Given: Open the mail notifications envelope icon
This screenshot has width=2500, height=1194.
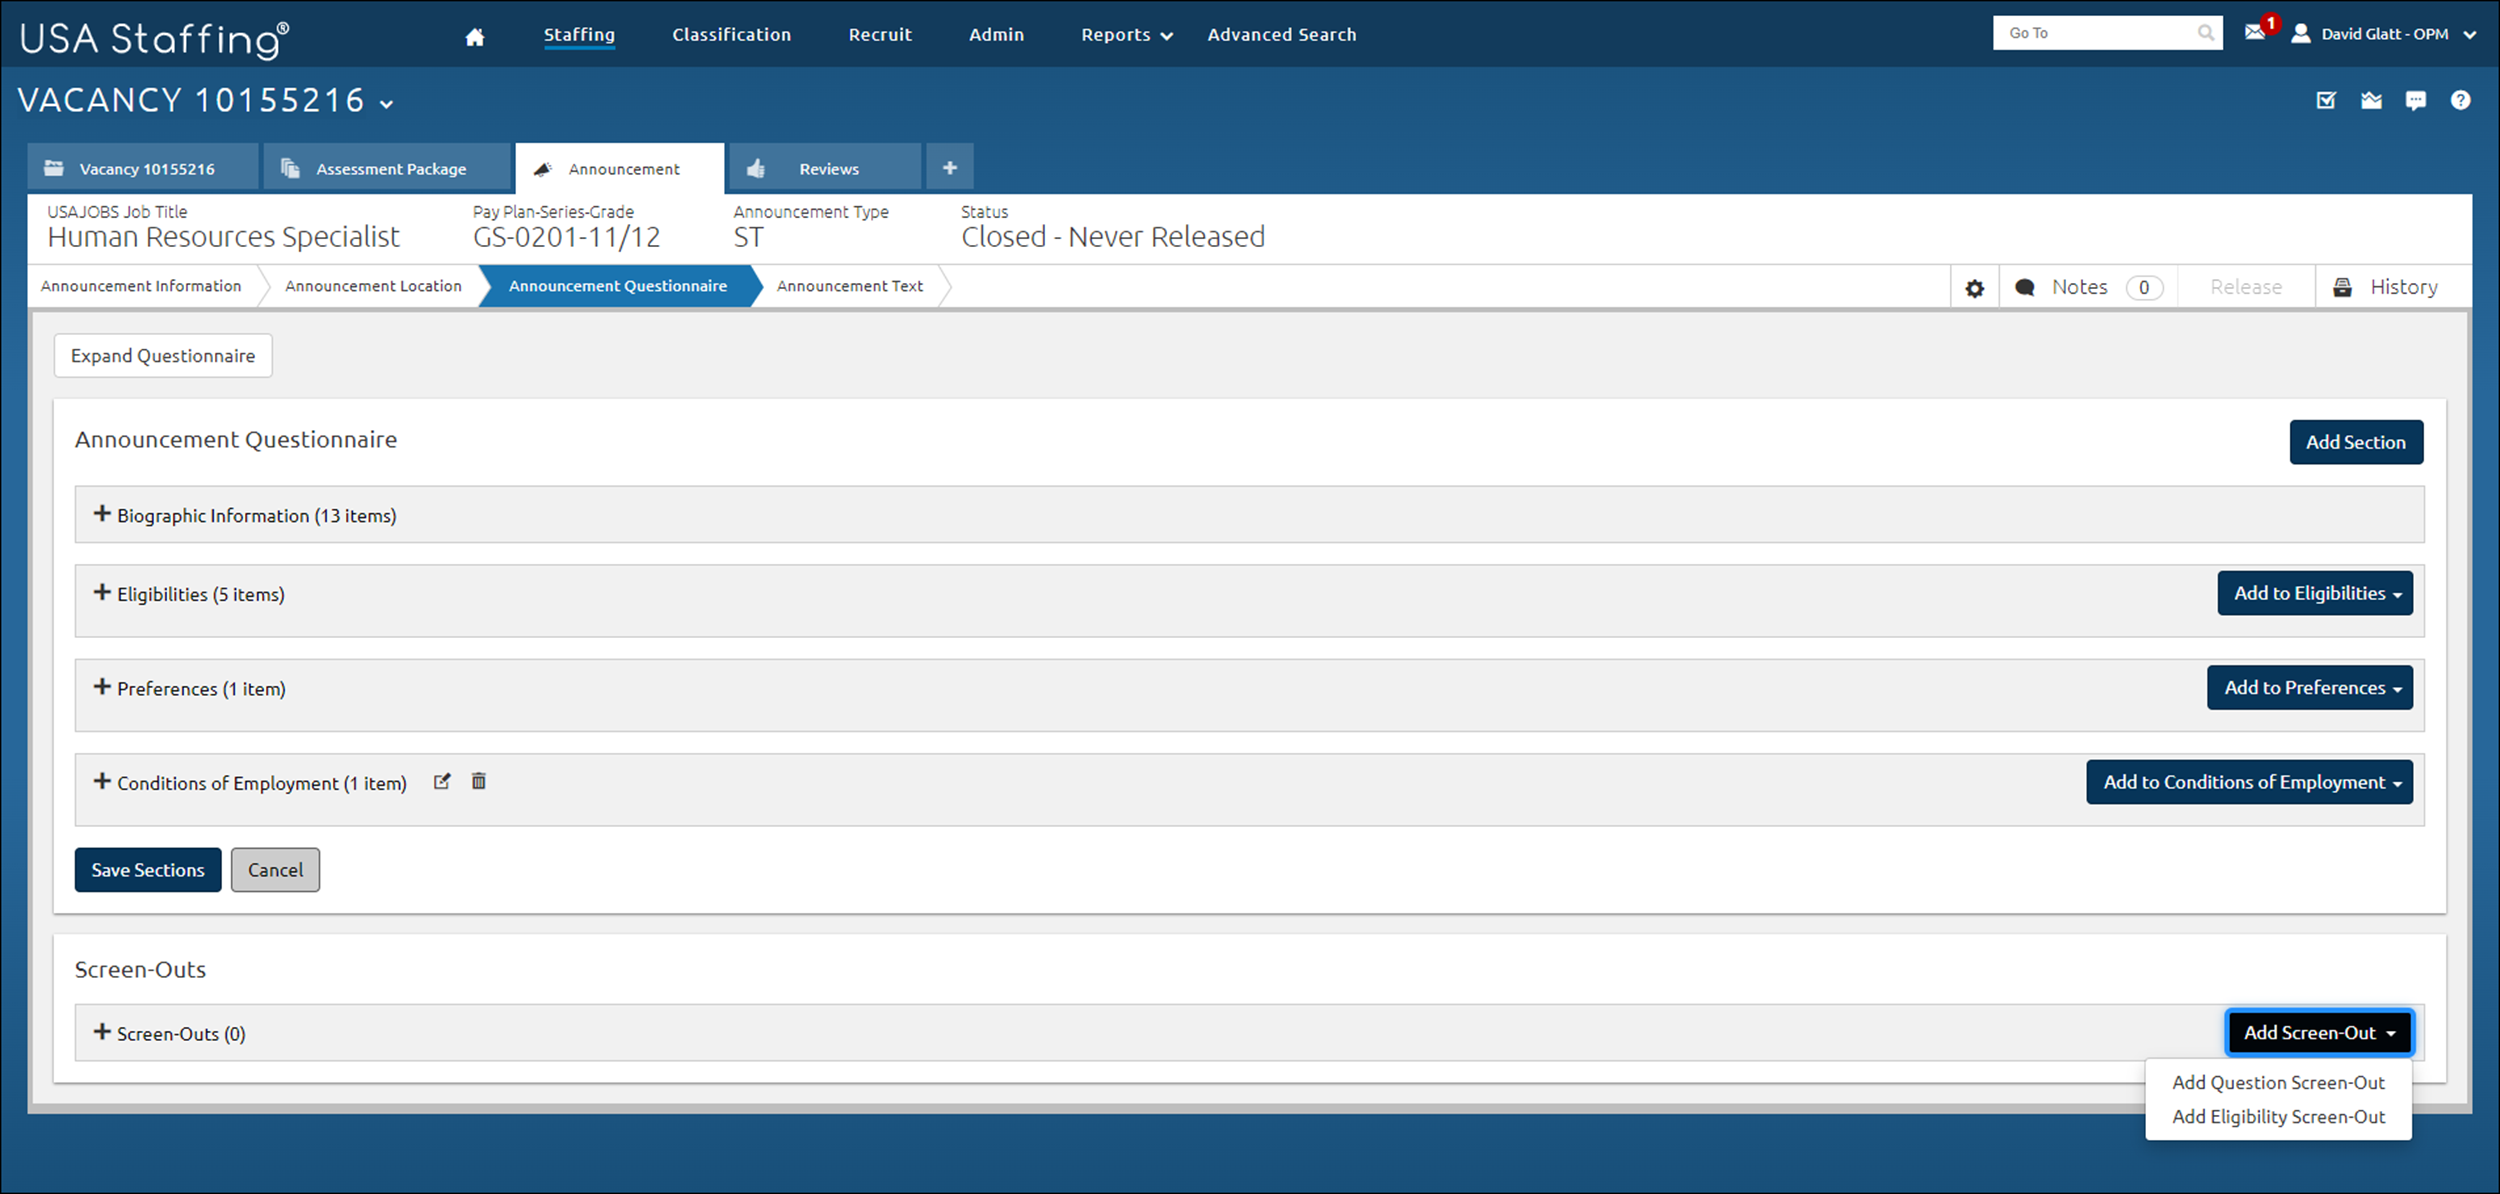Looking at the screenshot, I should 2255,33.
